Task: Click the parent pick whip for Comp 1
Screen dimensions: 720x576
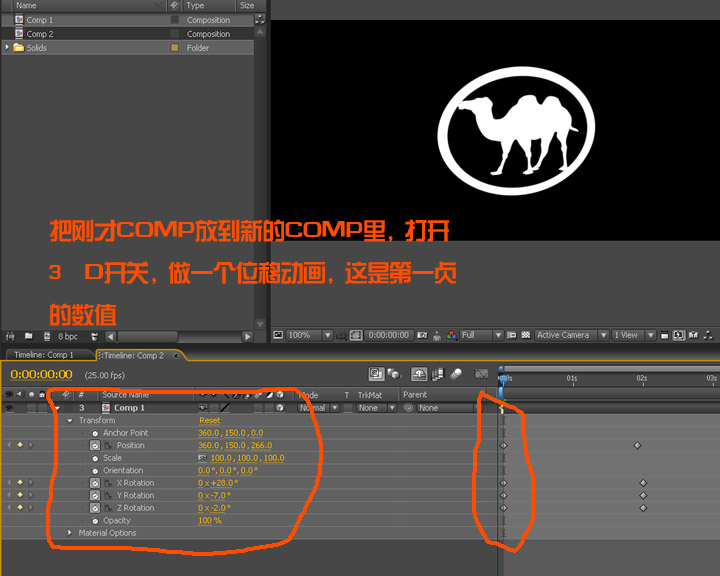Action: point(408,408)
